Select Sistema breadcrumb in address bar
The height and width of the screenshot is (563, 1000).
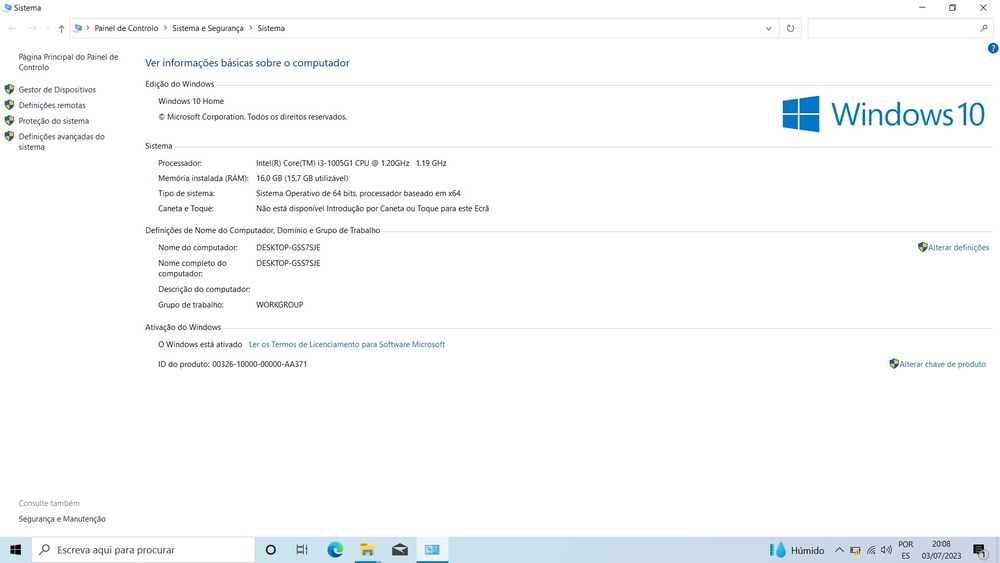(271, 28)
